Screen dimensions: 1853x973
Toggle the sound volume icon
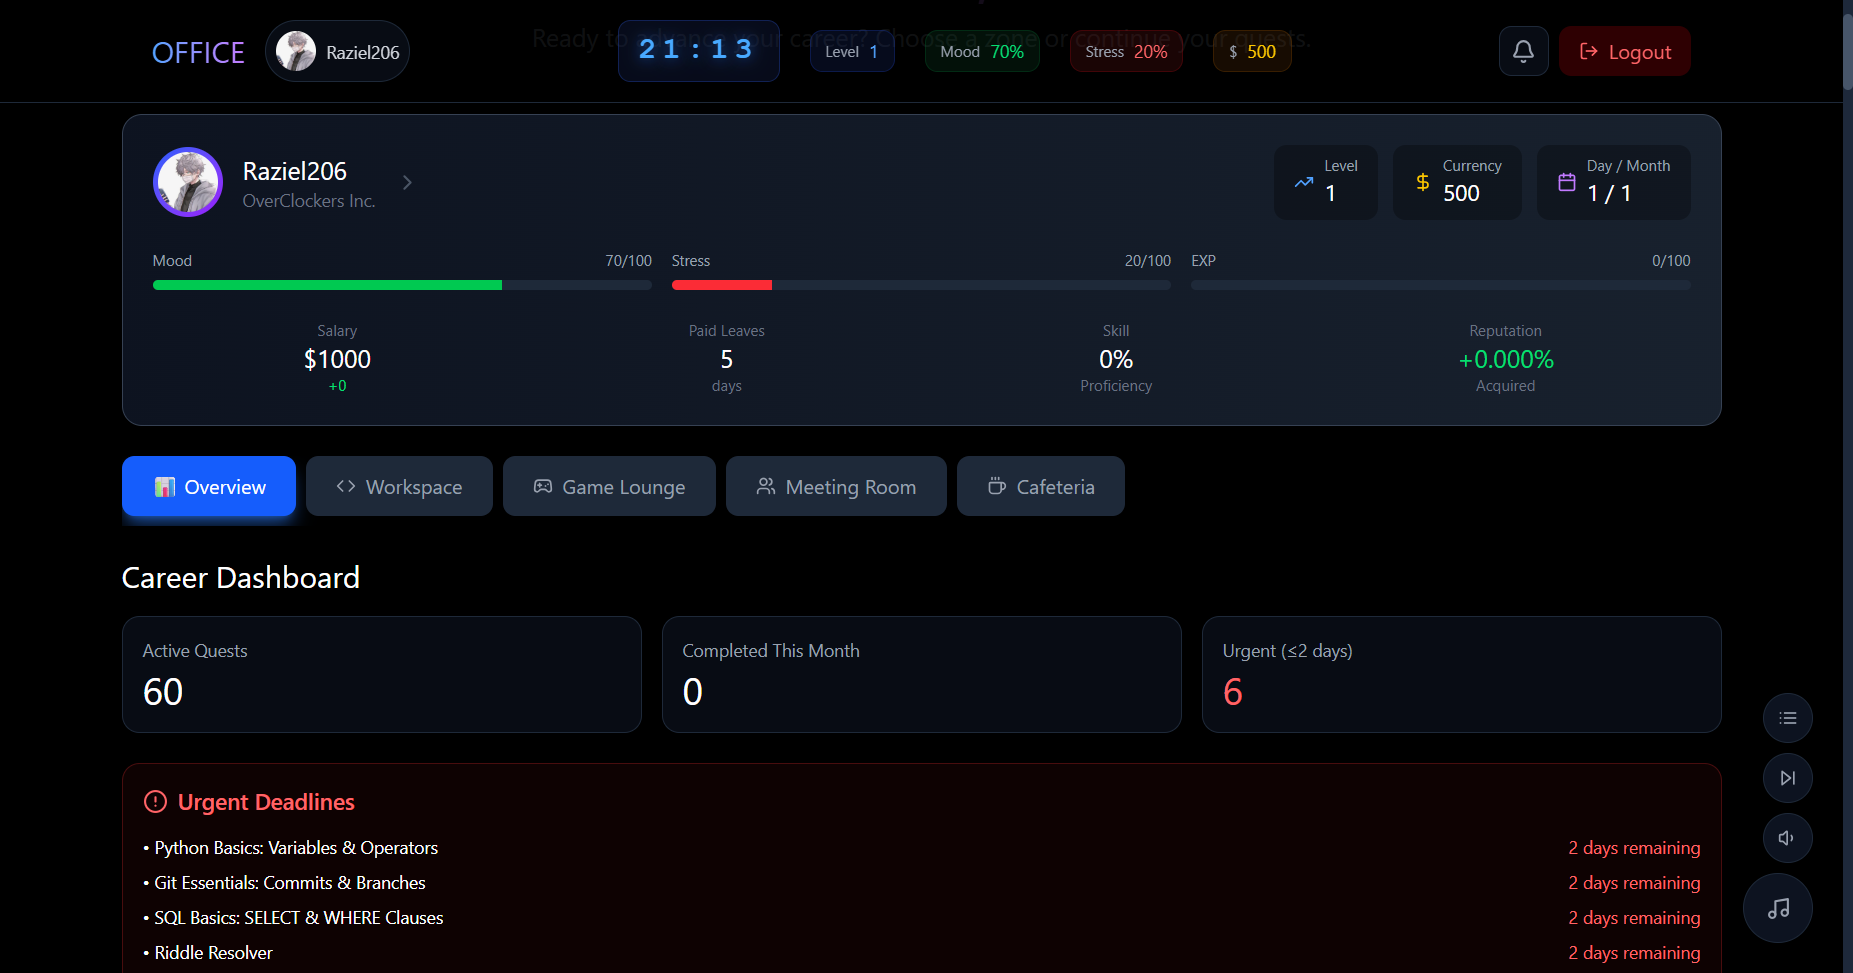click(1788, 838)
